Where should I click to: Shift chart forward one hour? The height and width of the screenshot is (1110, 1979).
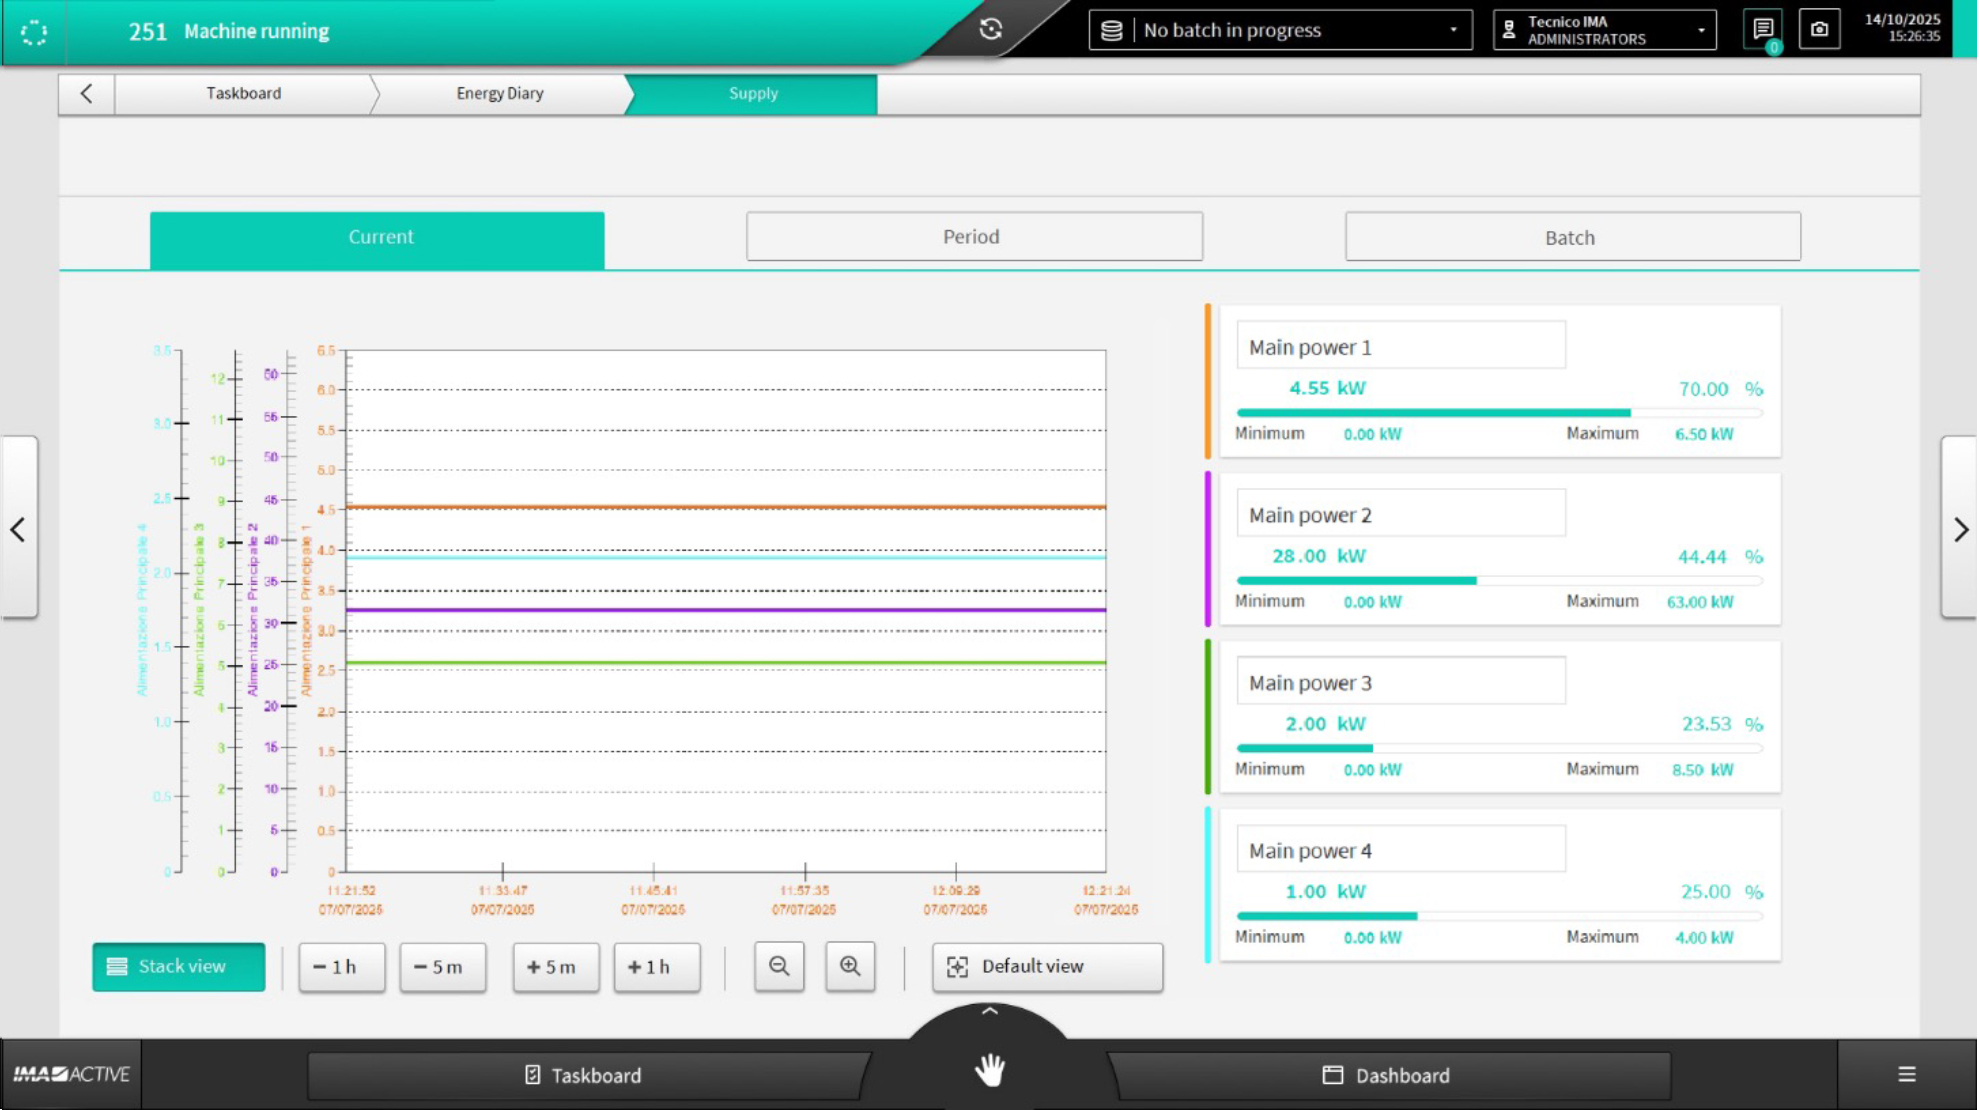click(657, 967)
